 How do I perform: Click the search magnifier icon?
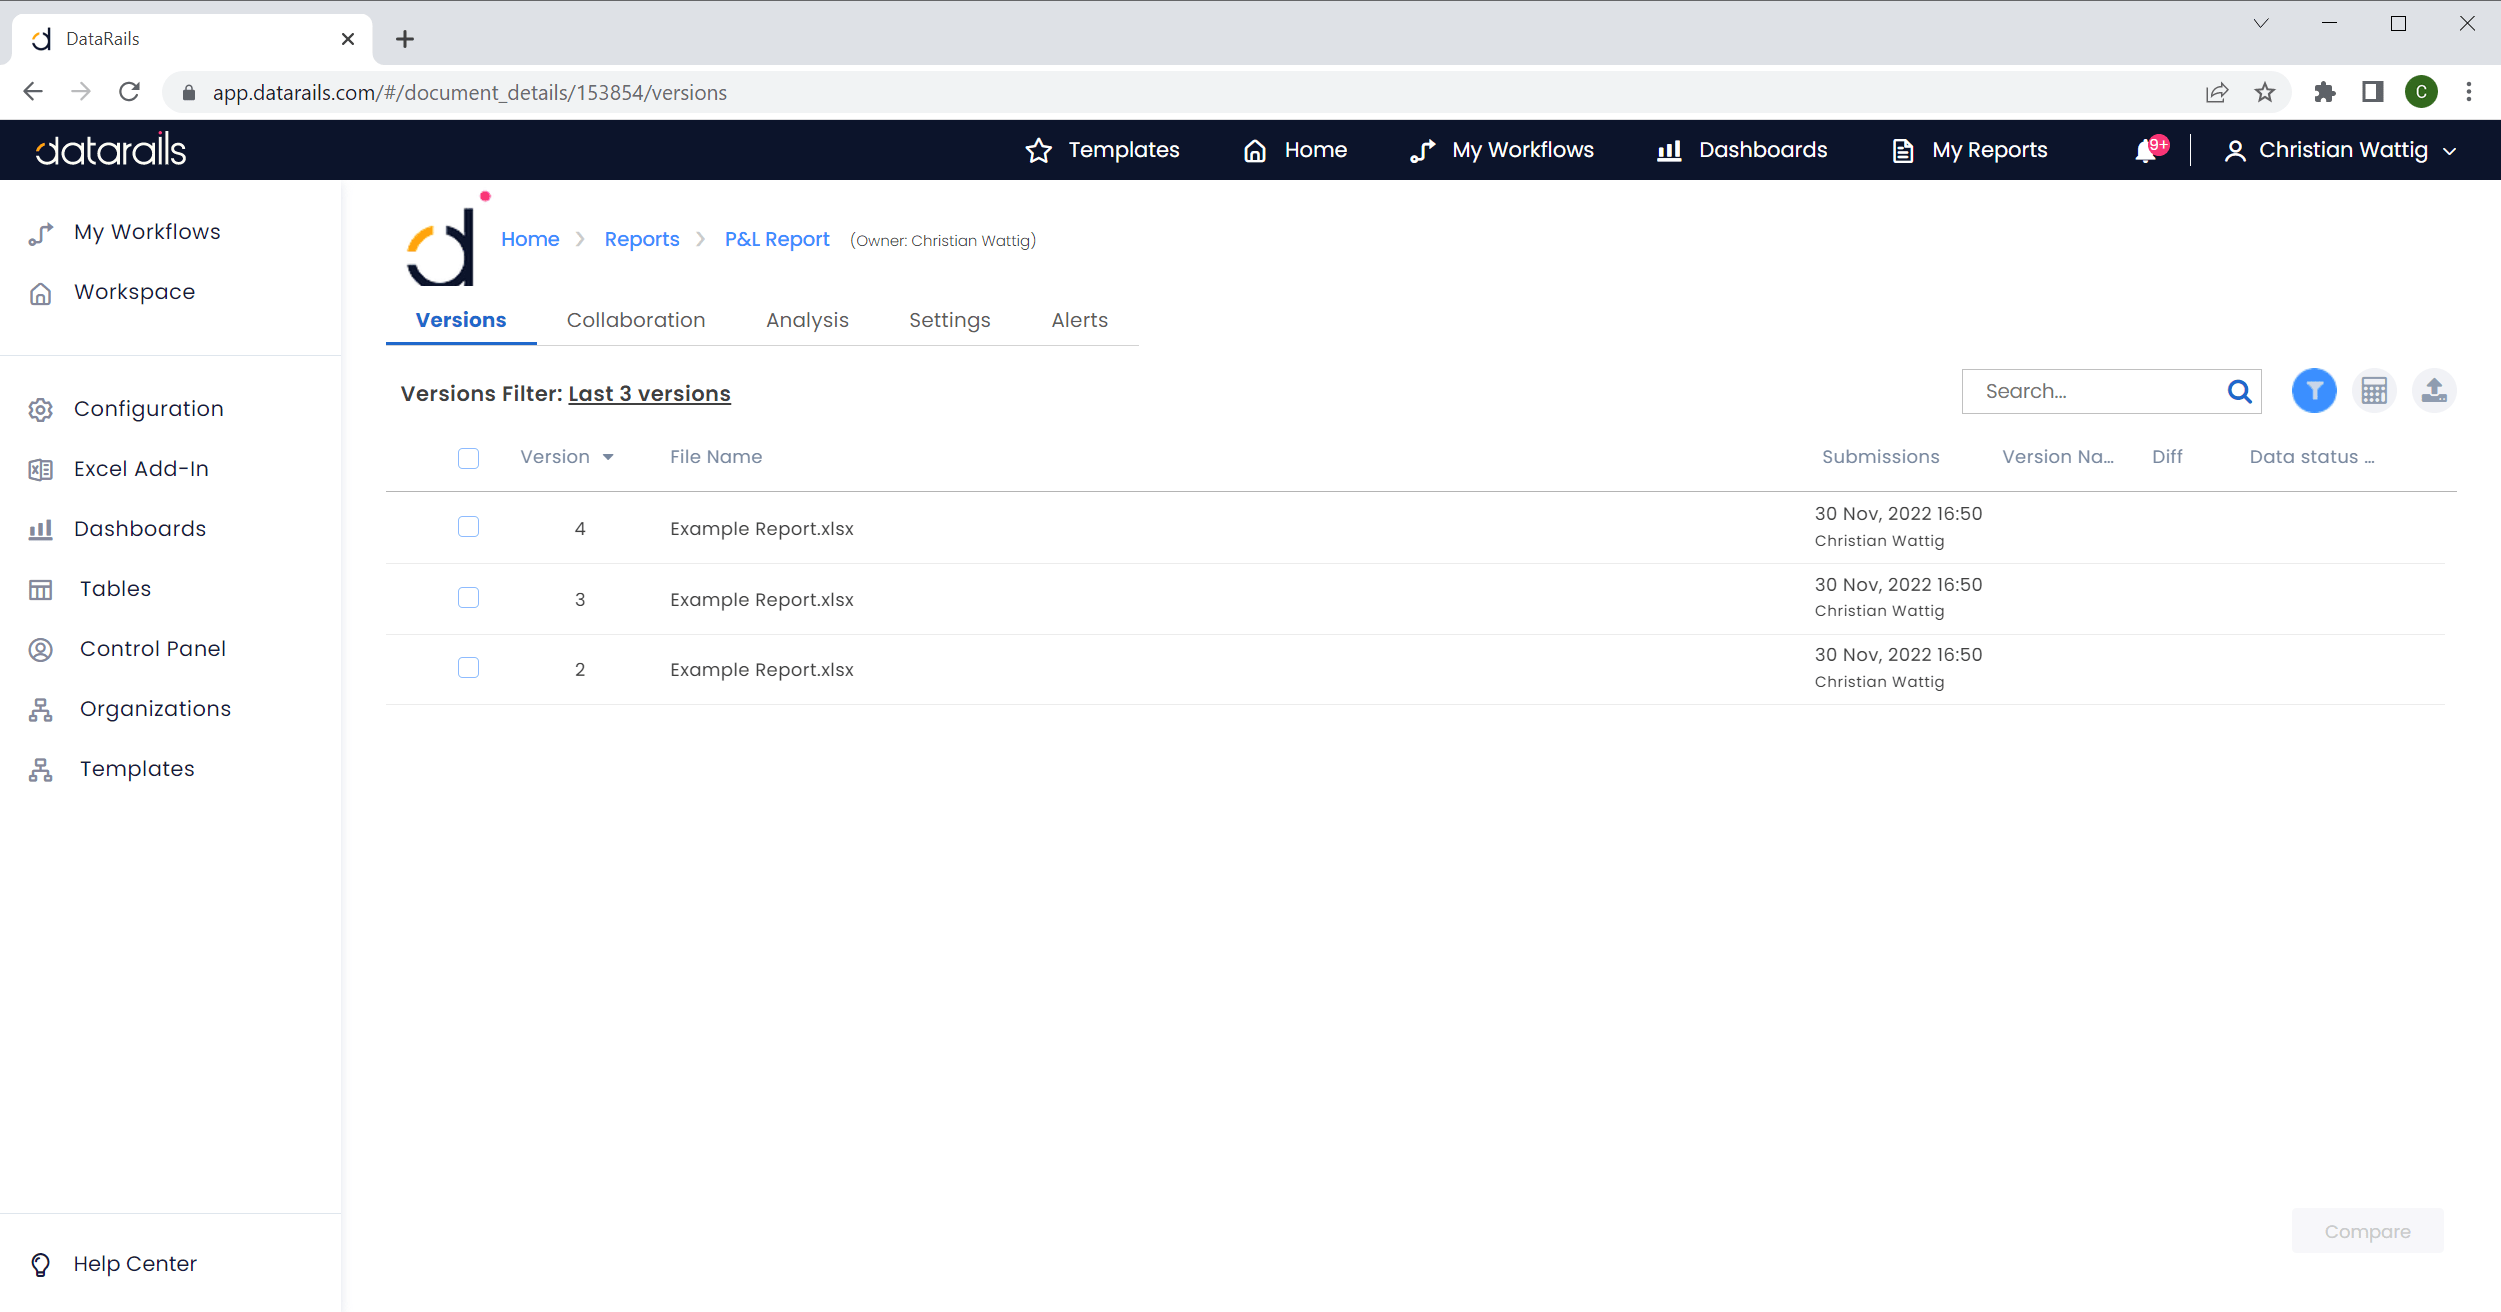coord(2239,392)
